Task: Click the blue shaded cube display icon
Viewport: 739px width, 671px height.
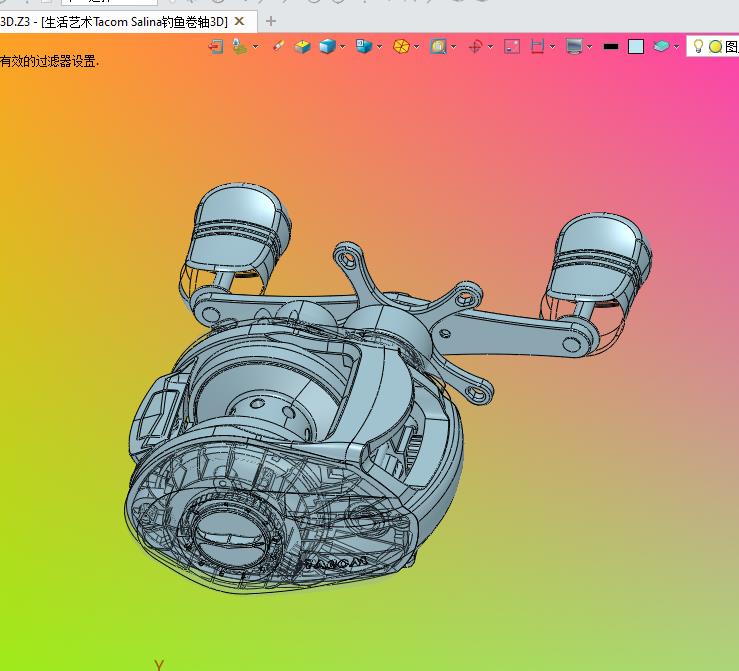Action: tap(327, 47)
